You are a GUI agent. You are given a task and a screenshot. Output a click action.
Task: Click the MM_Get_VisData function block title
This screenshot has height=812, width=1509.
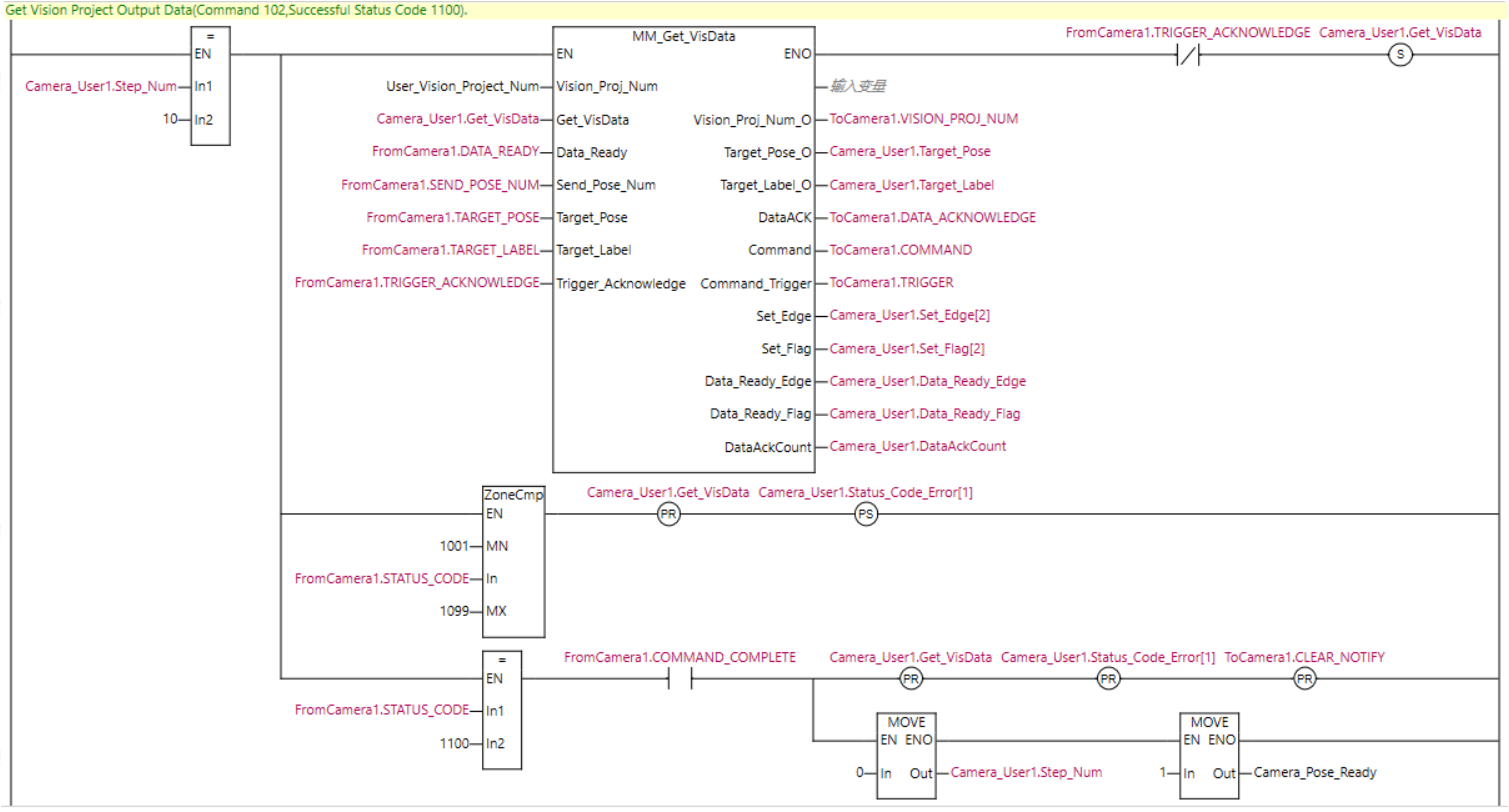pos(682,36)
